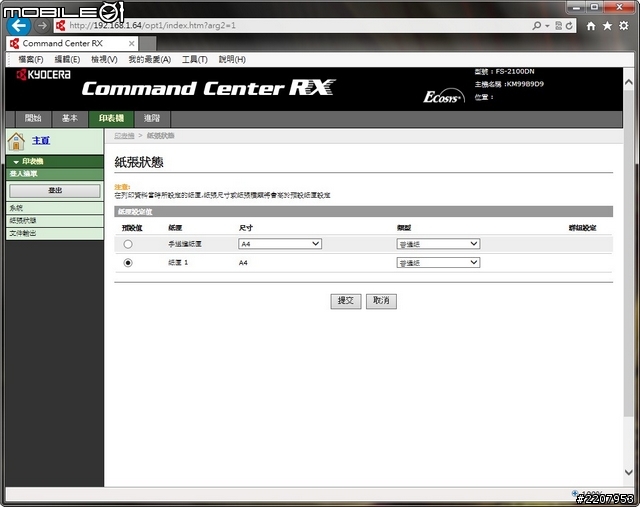Viewport: 640px width, 507px height.
Task: Refresh the page with reload icon
Action: coord(569,26)
